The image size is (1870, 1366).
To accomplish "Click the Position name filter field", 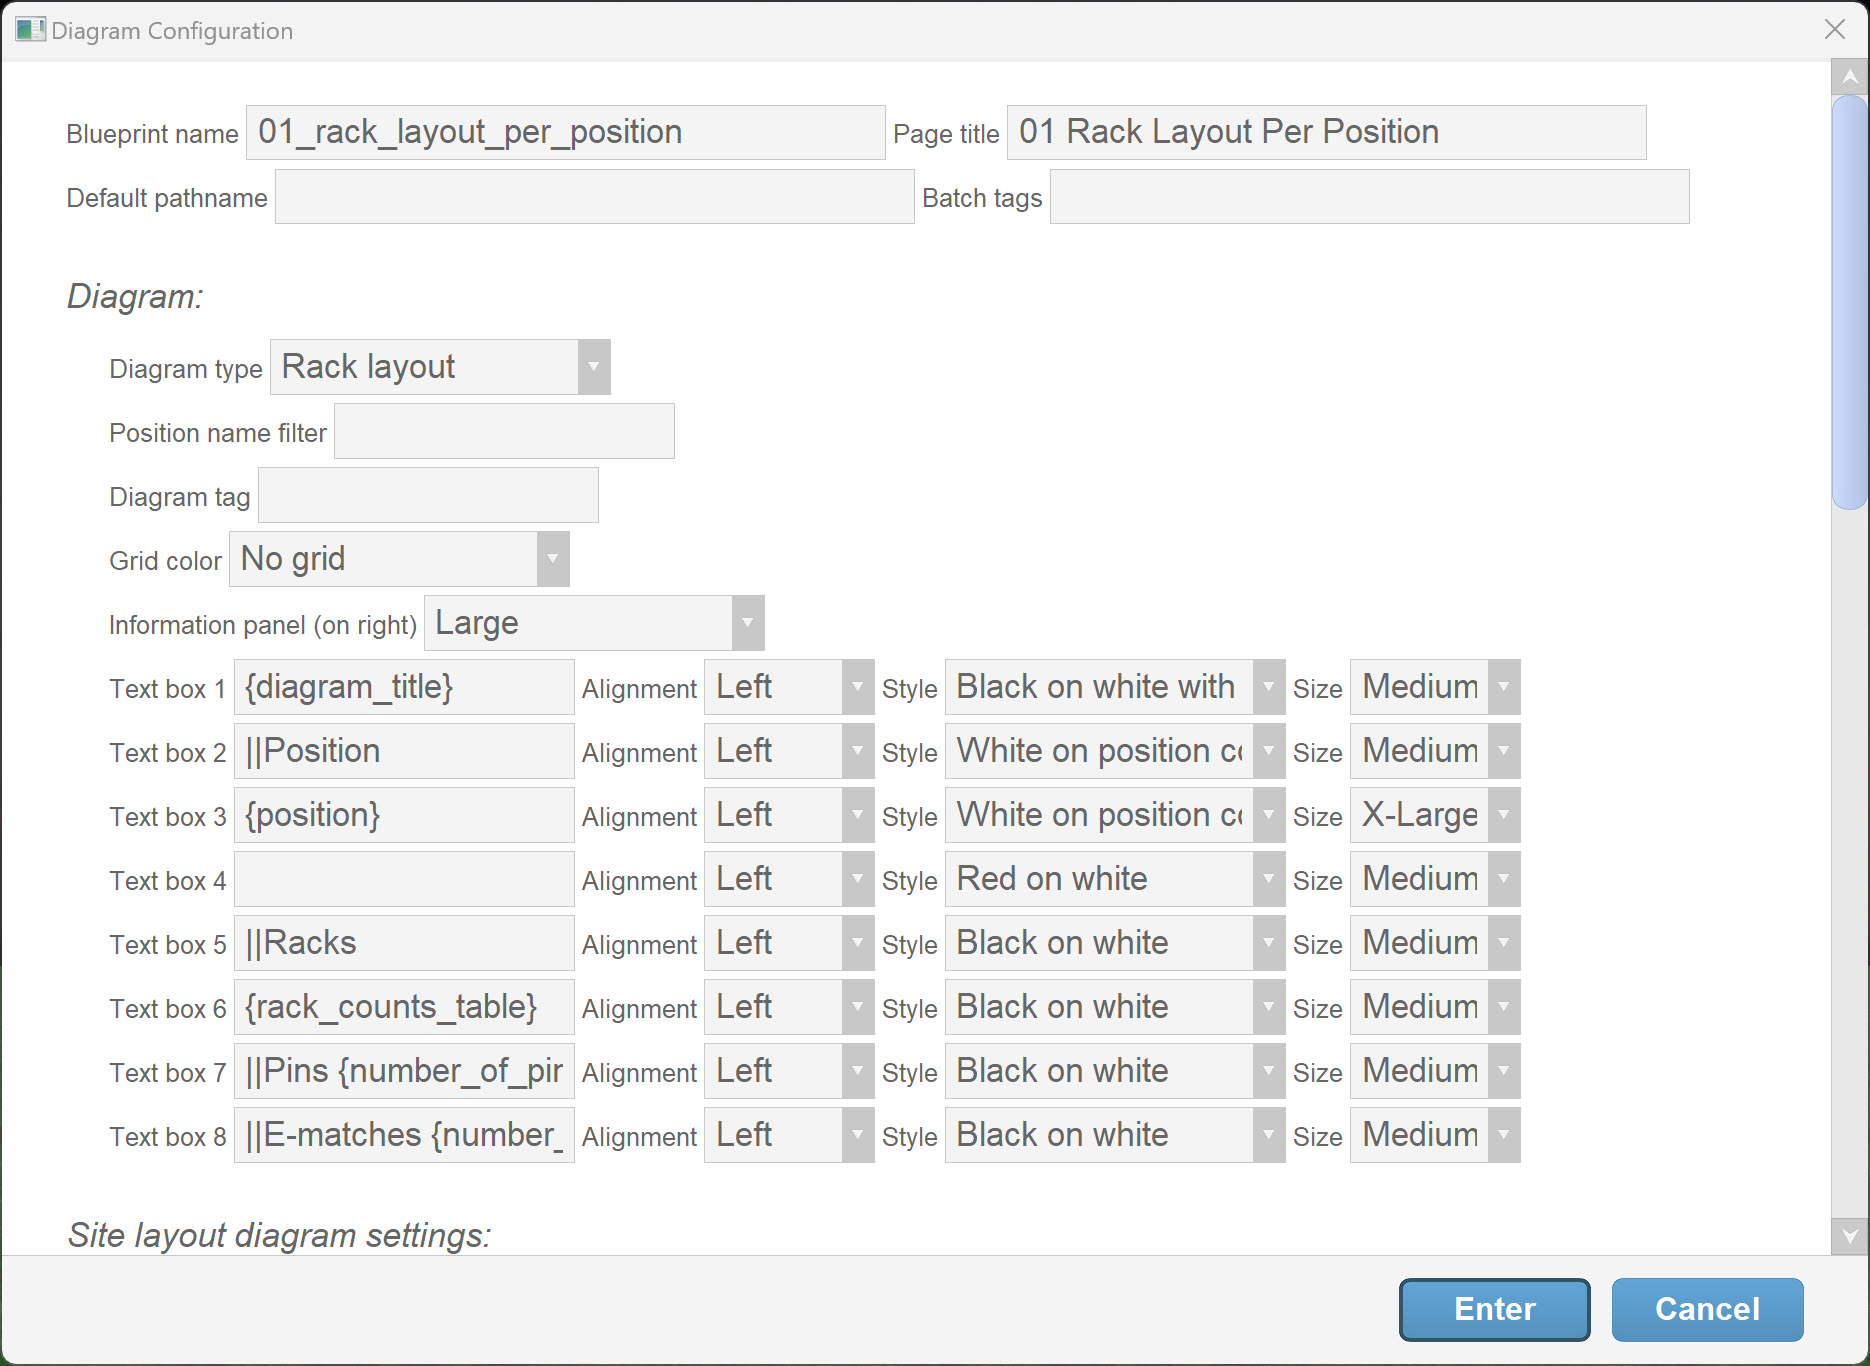I will [504, 431].
